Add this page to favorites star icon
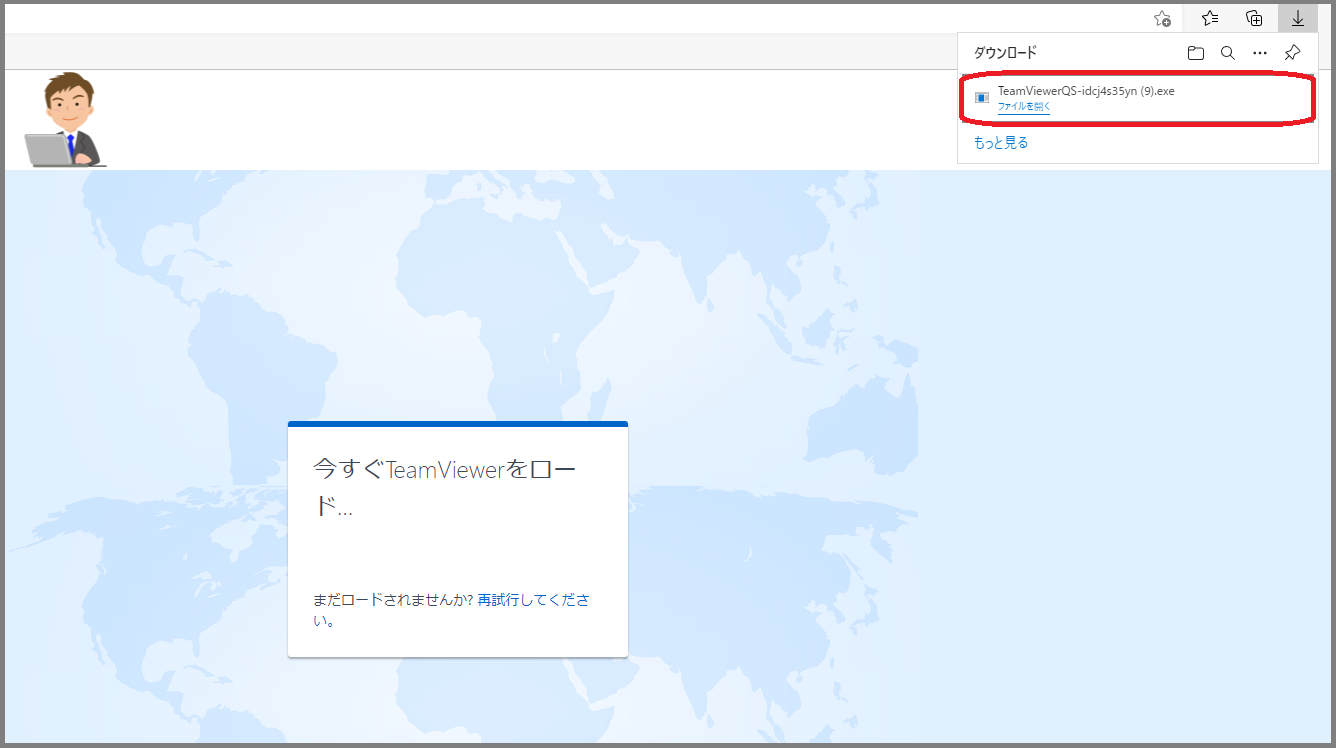The height and width of the screenshot is (748, 1336). coord(1162,18)
